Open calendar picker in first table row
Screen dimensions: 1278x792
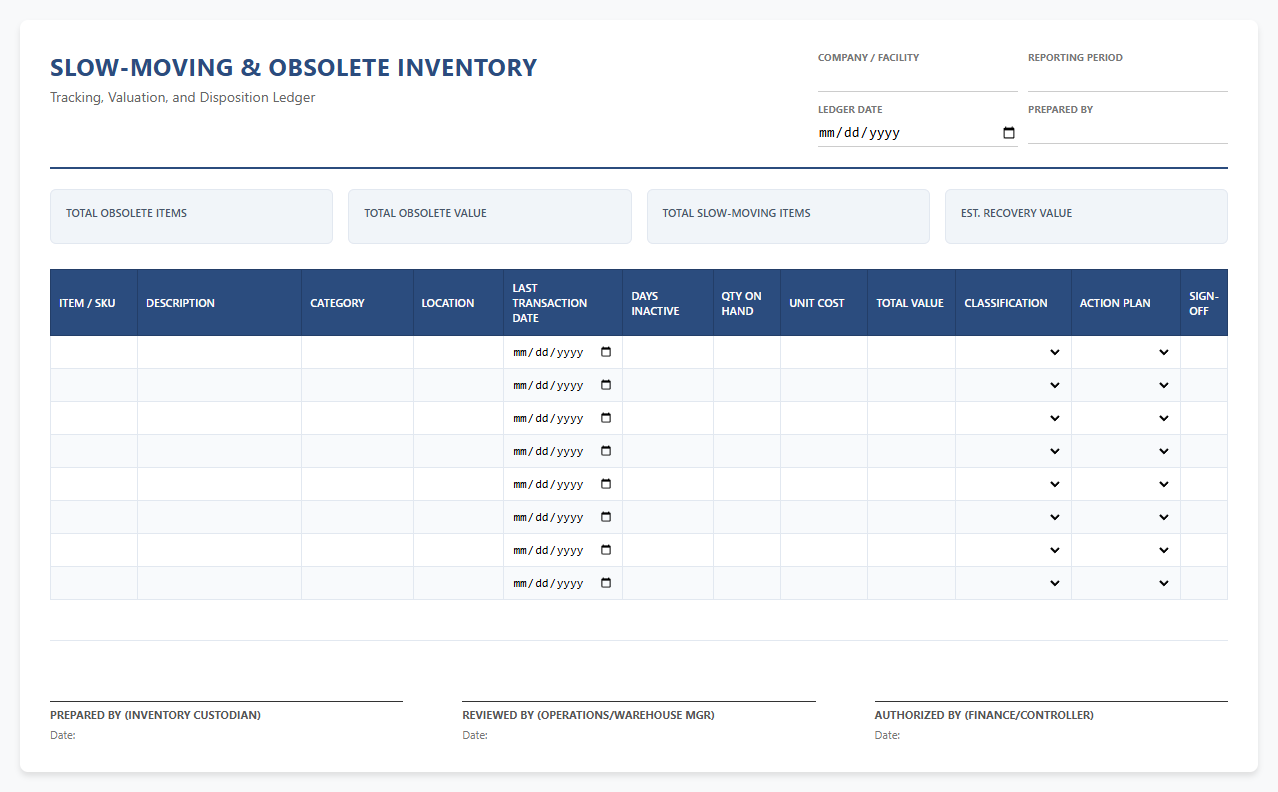(606, 352)
